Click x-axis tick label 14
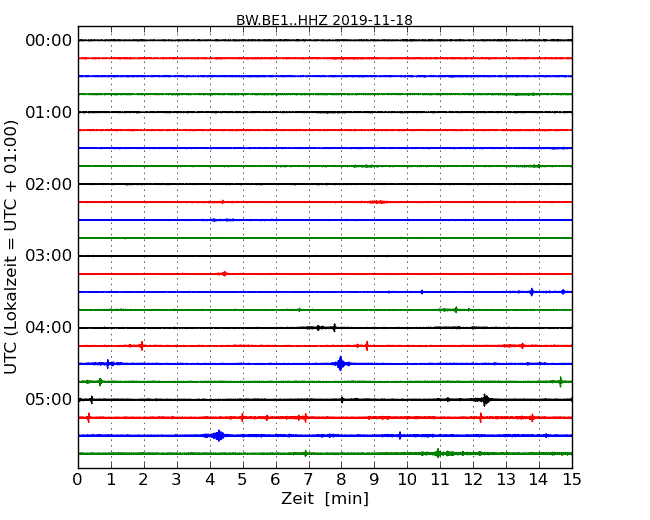 (539, 479)
